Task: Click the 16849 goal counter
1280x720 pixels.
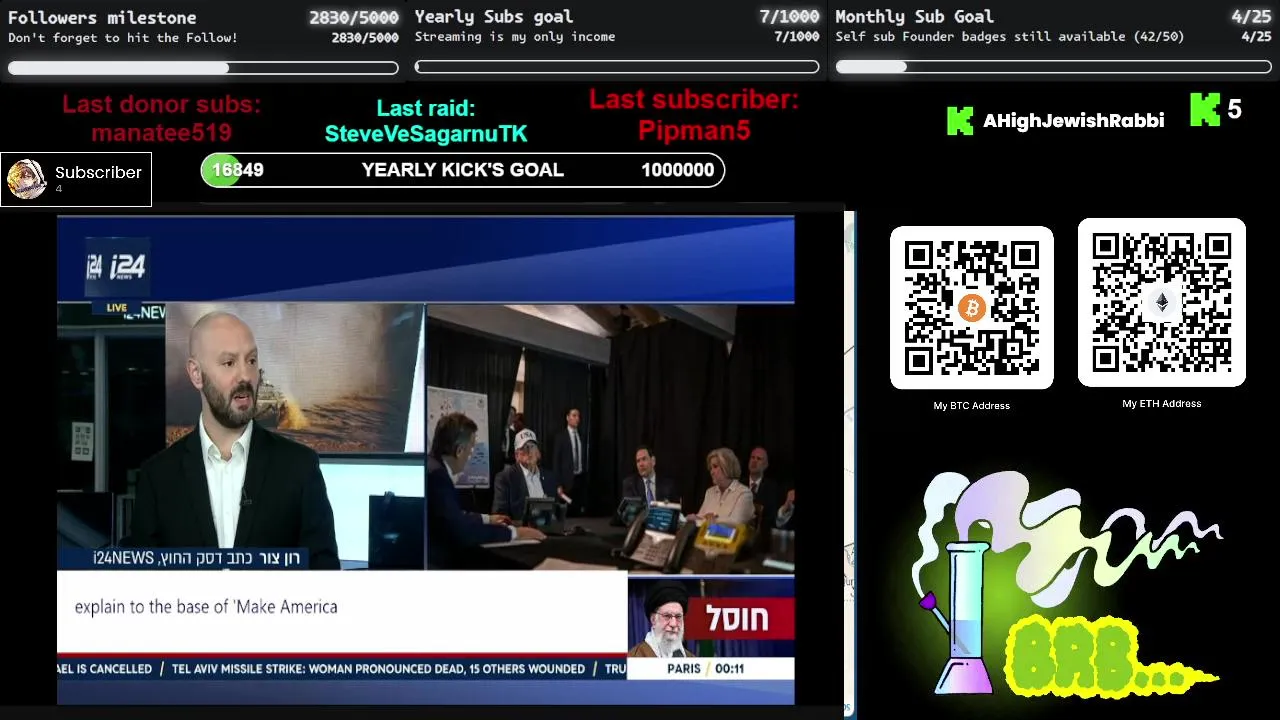Action: [x=238, y=170]
